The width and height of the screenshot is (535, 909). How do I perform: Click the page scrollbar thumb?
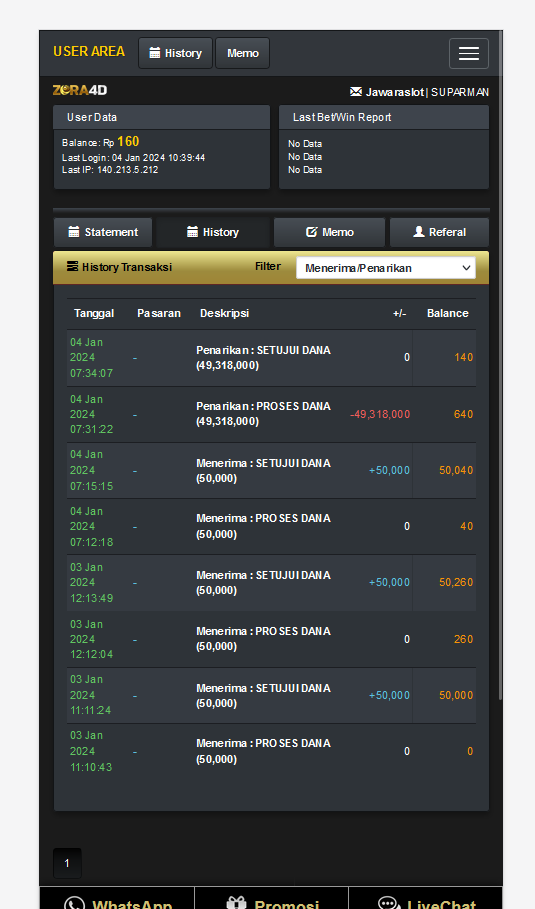pyautogui.click(x=500, y=365)
